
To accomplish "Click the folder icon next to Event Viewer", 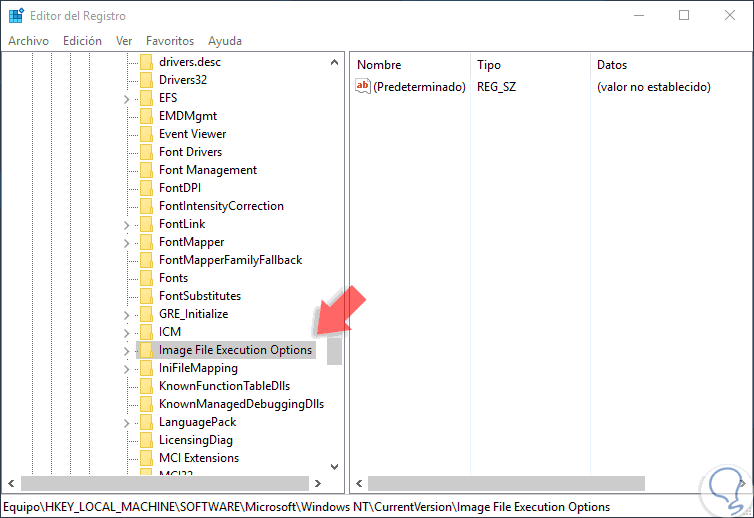I will pyautogui.click(x=146, y=134).
